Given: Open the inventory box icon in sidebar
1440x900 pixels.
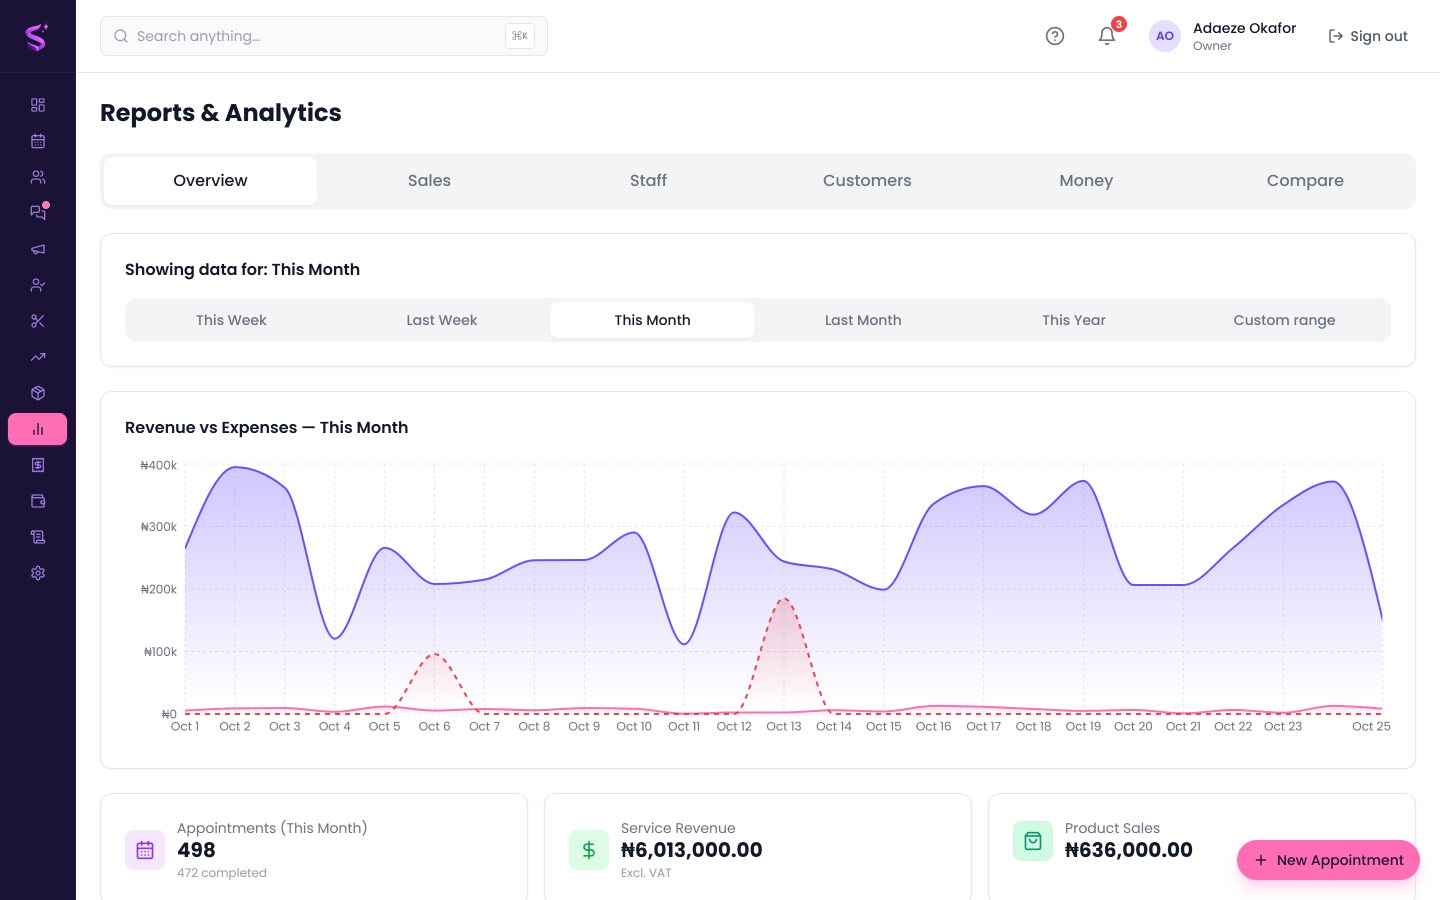Looking at the screenshot, I should pos(38,393).
